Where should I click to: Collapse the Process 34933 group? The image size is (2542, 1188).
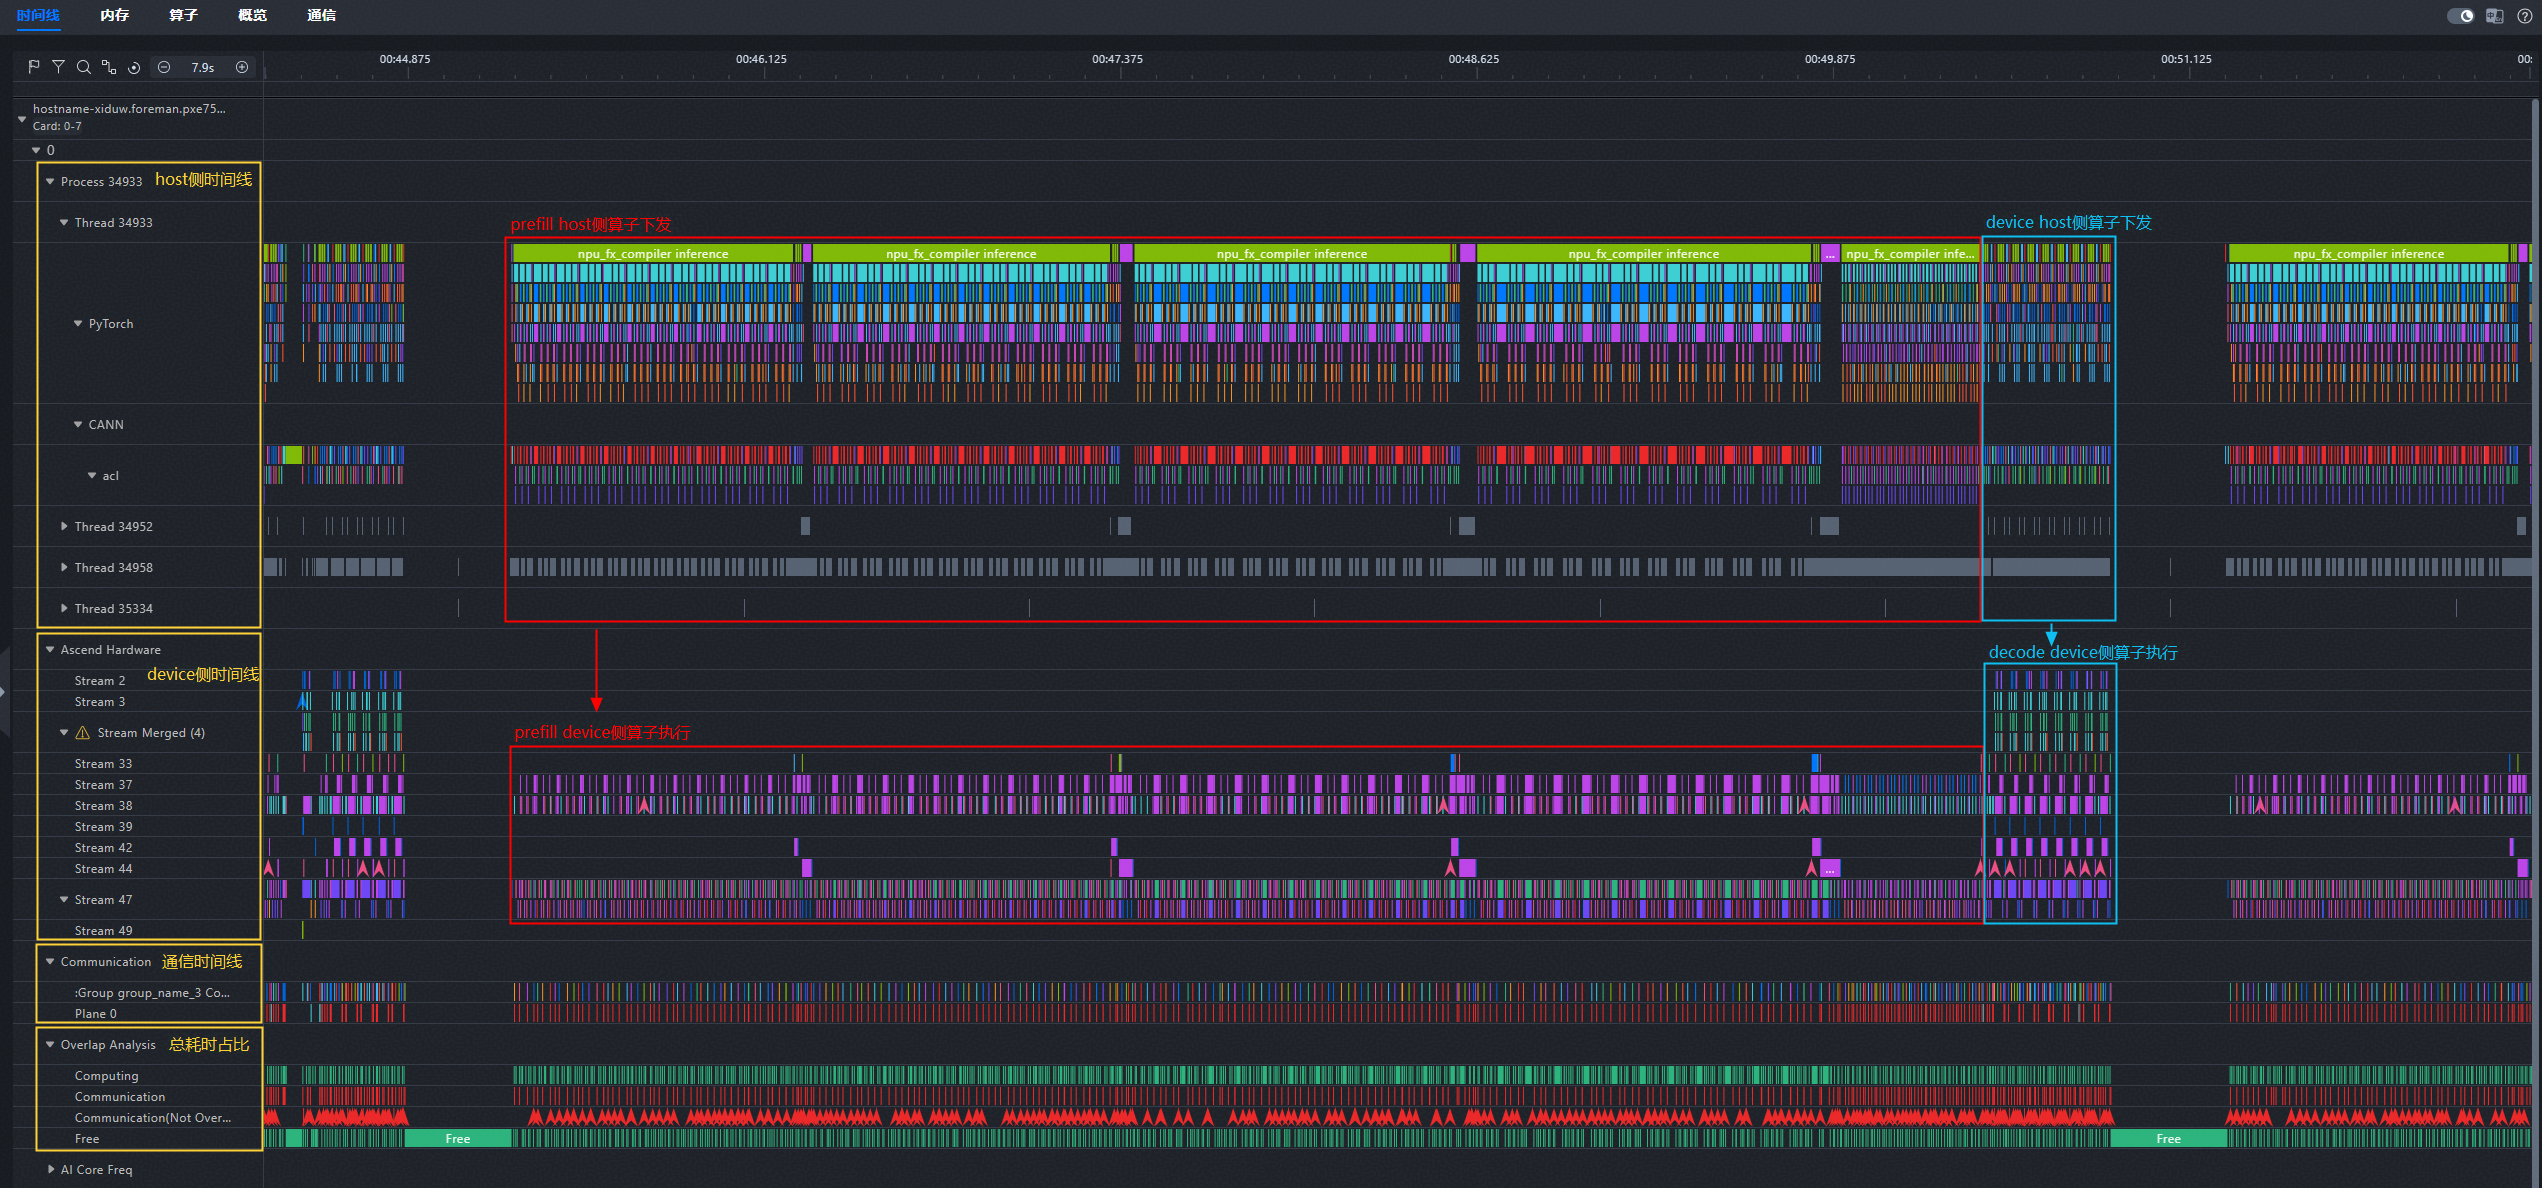tap(50, 182)
